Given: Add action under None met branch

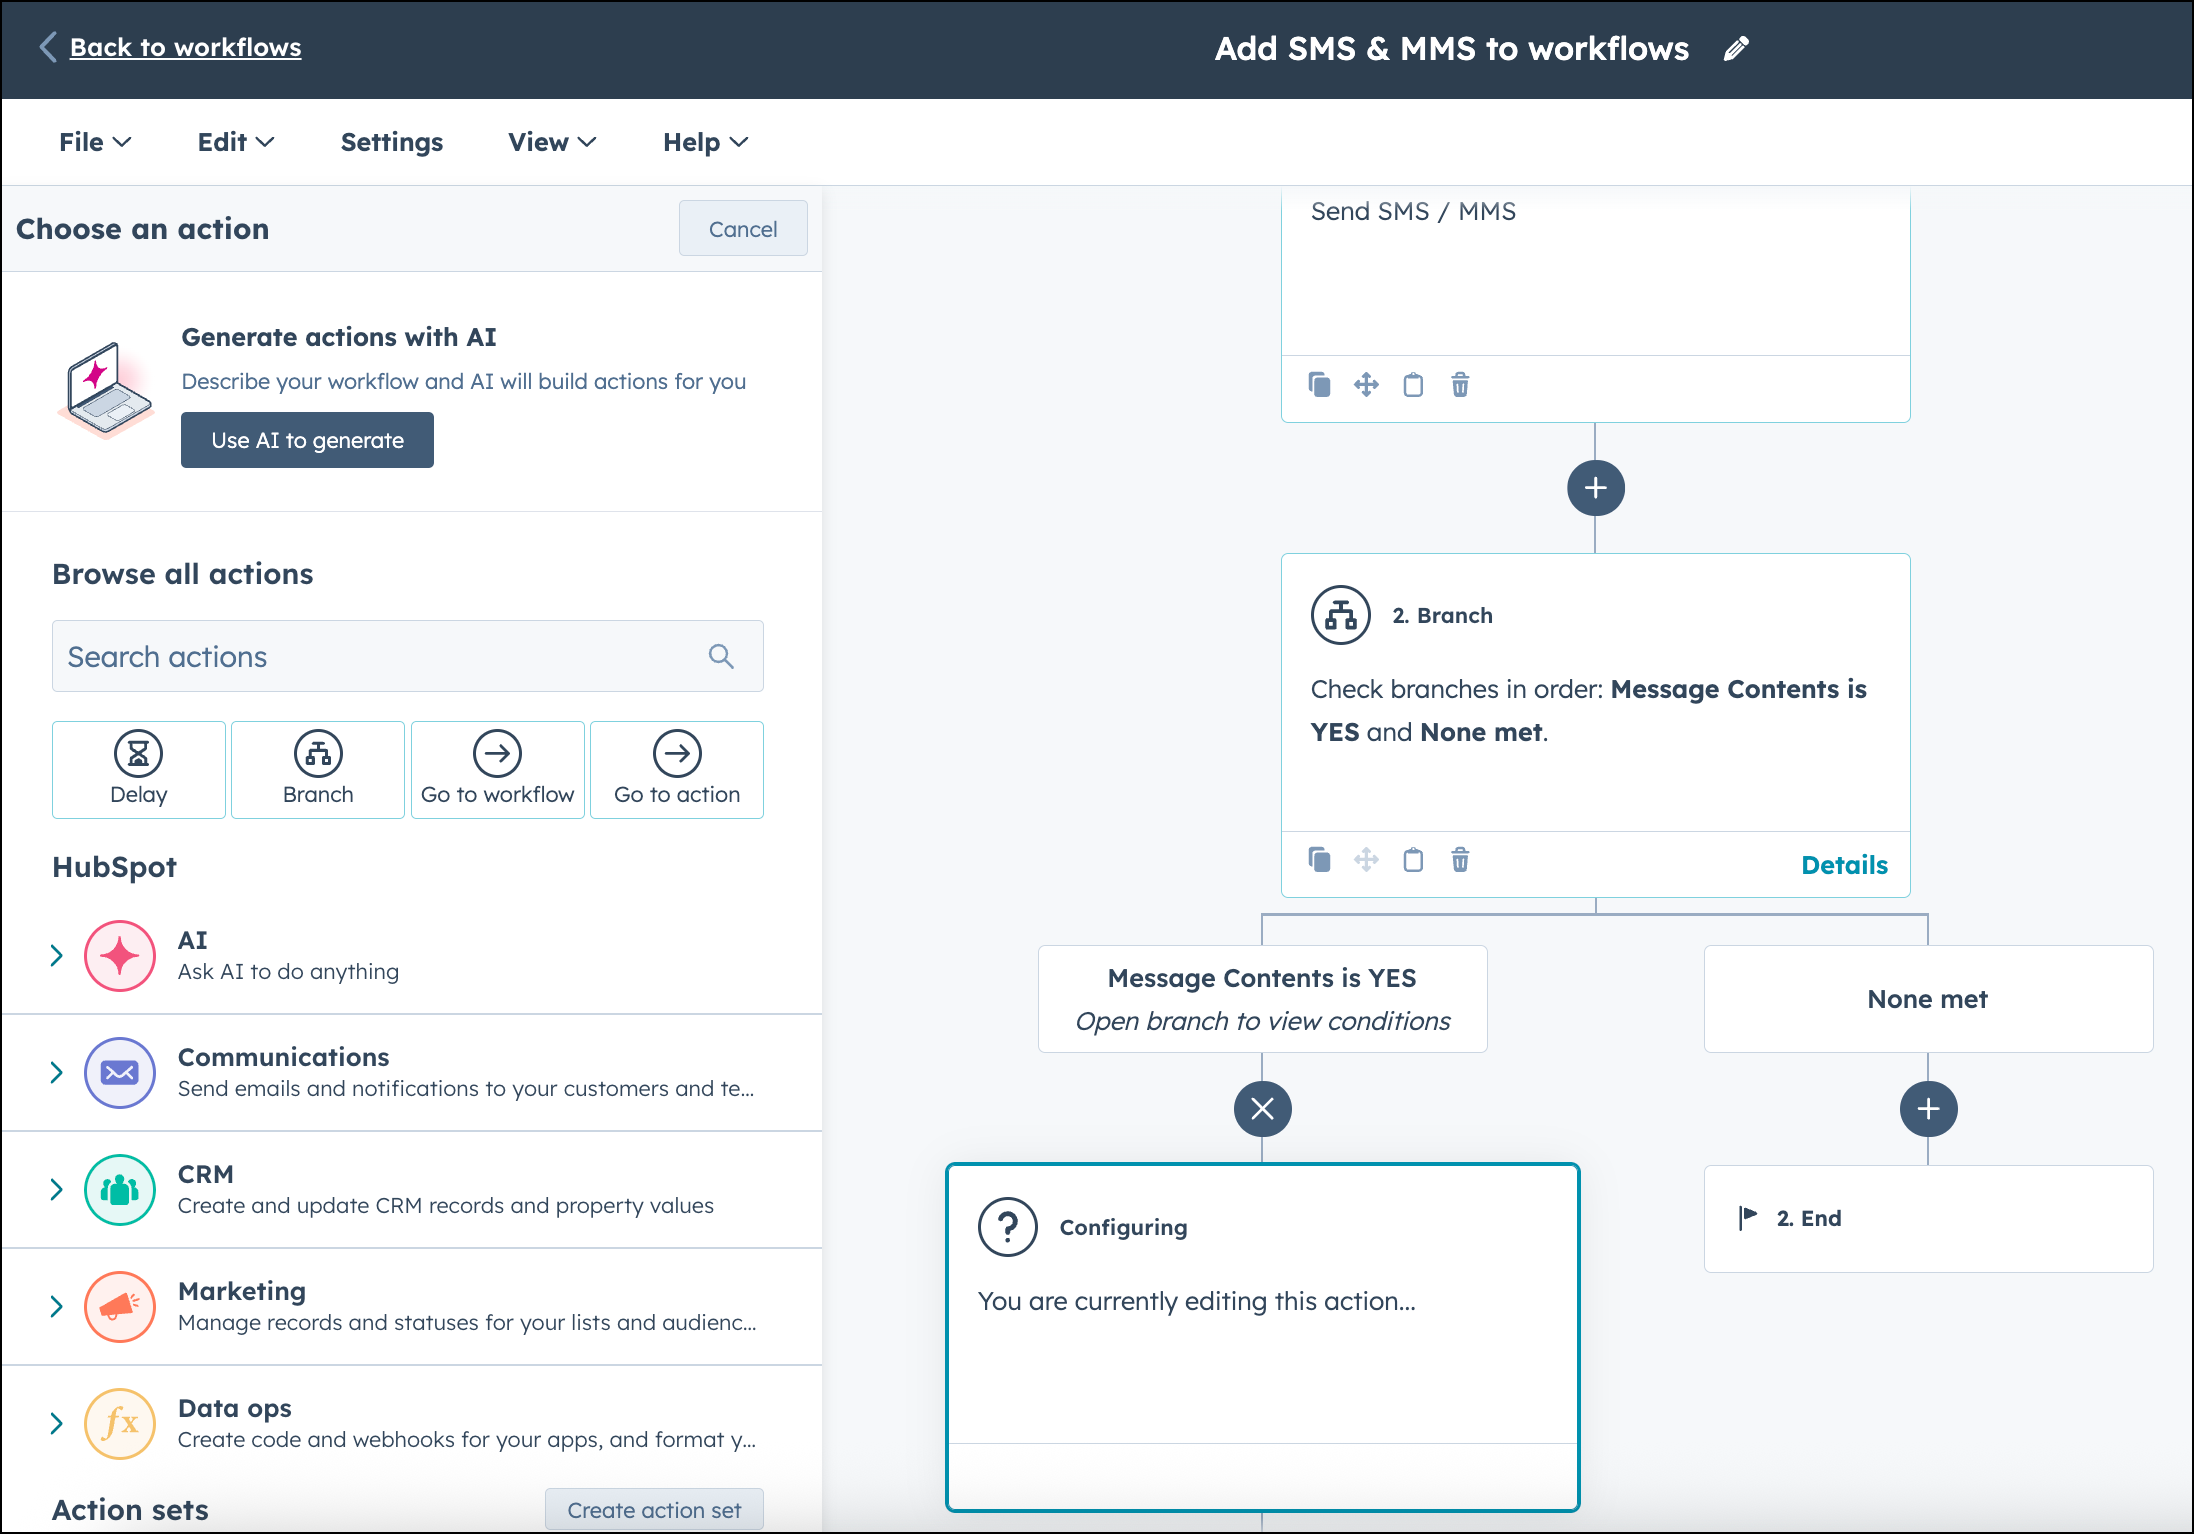Looking at the screenshot, I should coord(1929,1109).
